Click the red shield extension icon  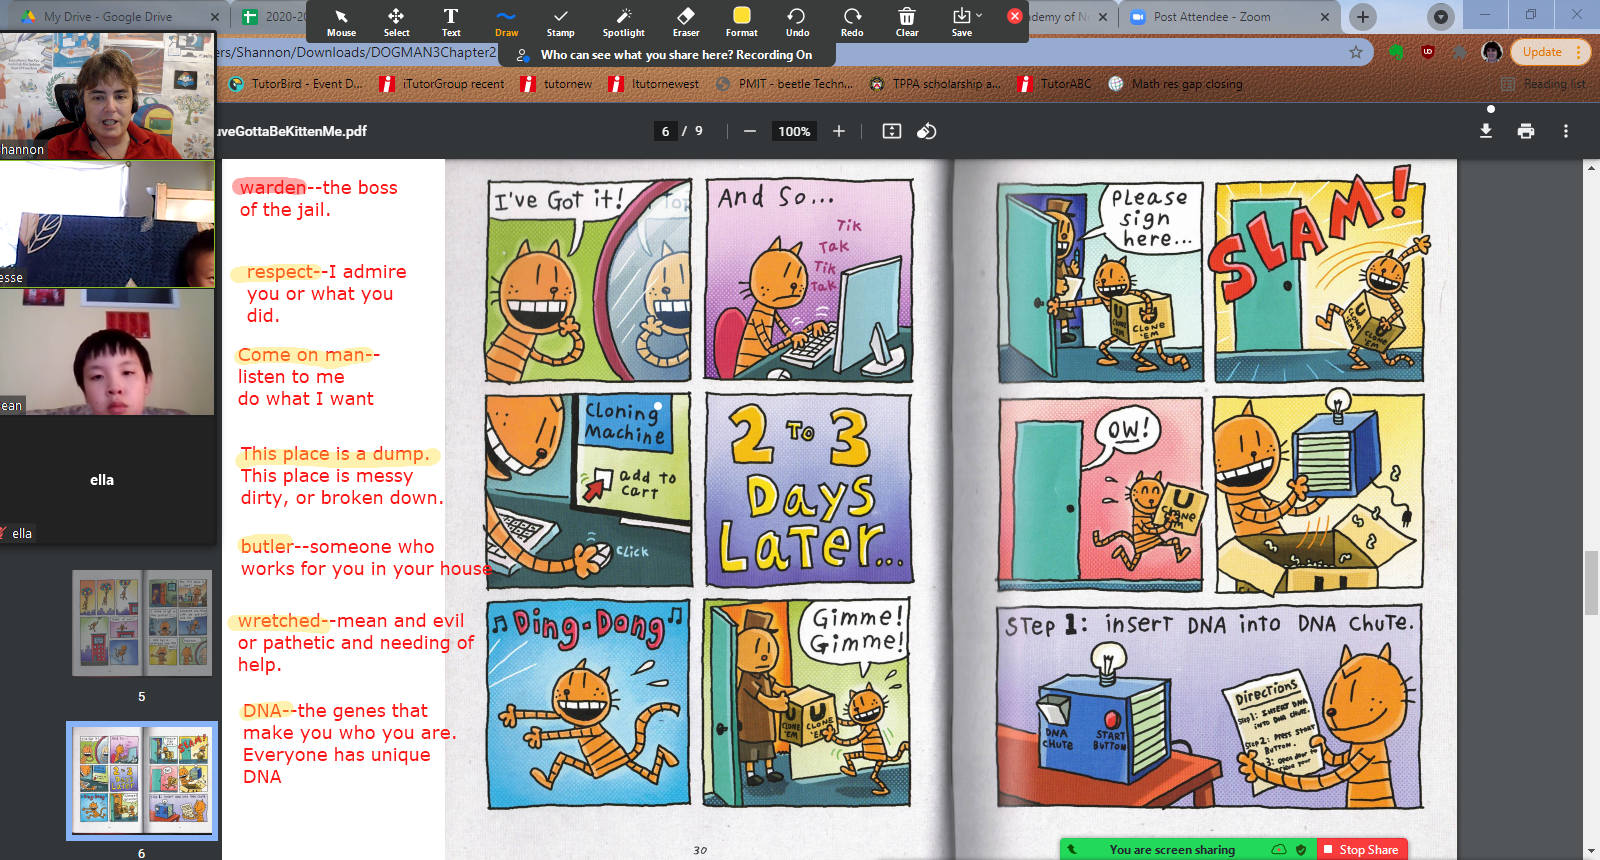coord(1428,52)
